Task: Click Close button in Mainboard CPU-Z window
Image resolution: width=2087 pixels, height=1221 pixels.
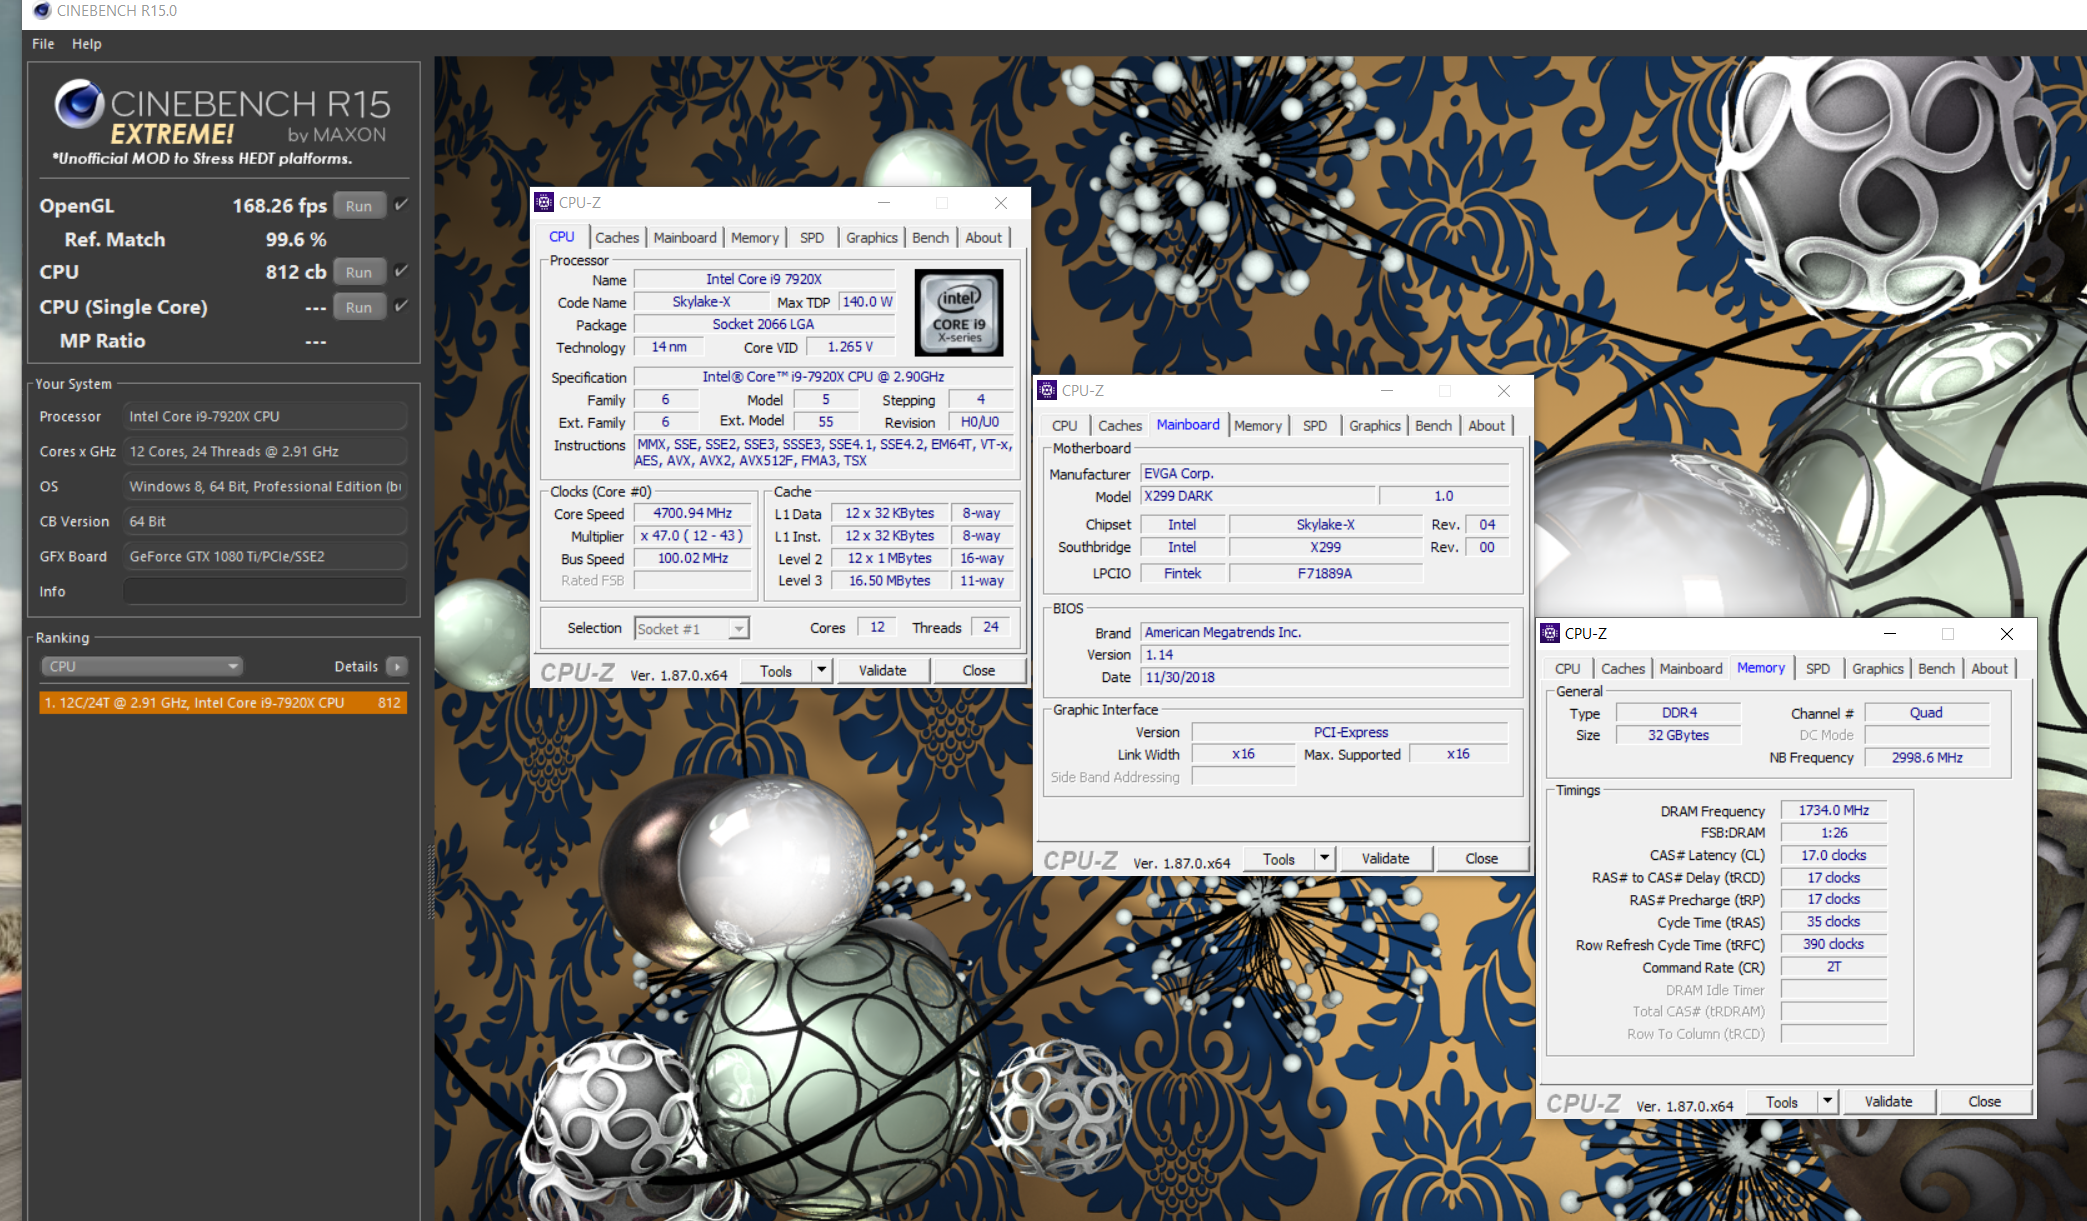Action: point(1481,859)
